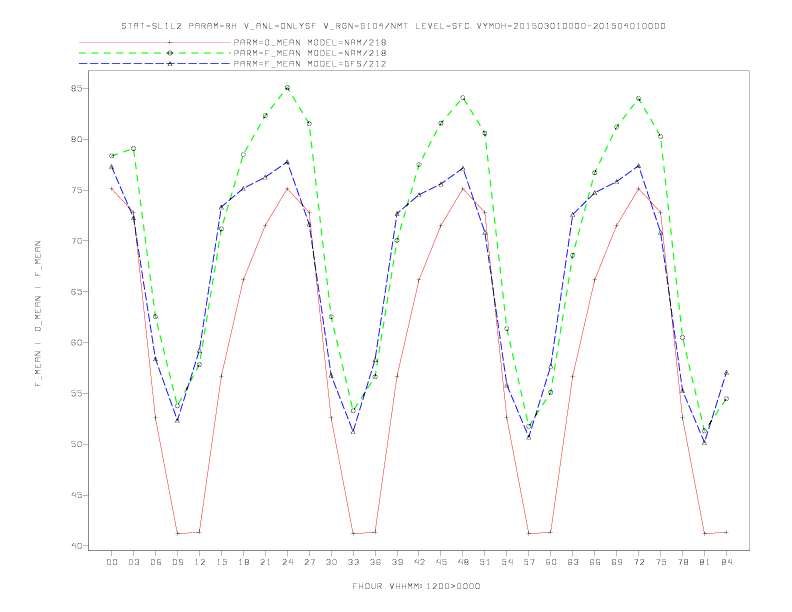Click the blue dashed legend line sample
This screenshot has width=792, height=612.
pos(155,64)
